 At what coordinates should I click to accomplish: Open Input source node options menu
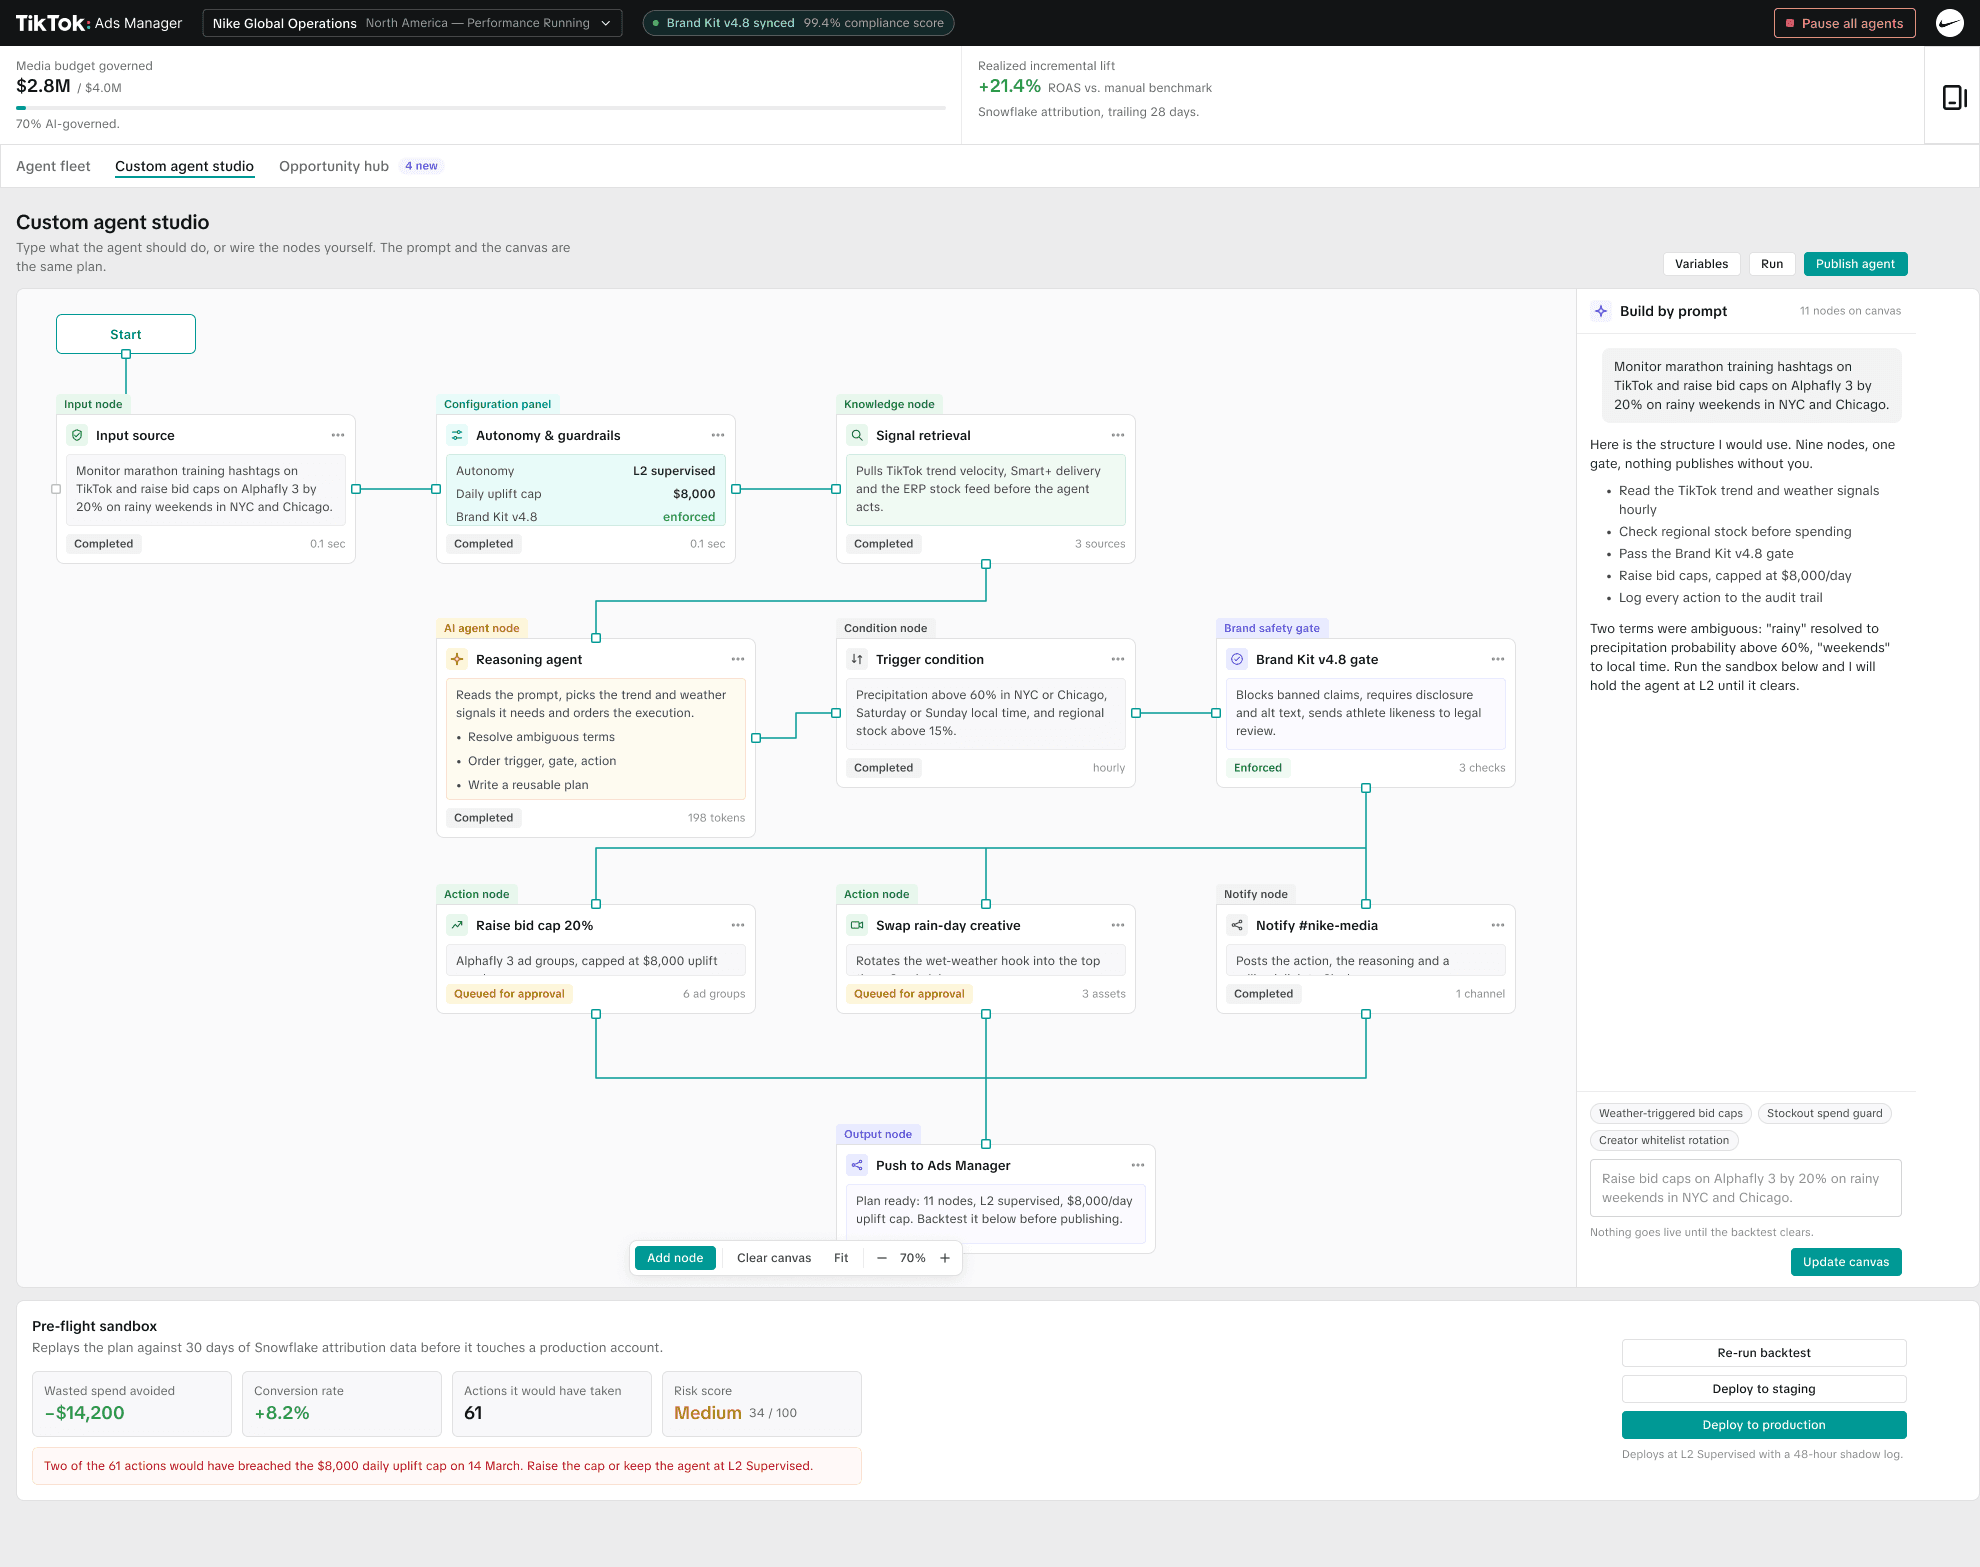coord(338,435)
